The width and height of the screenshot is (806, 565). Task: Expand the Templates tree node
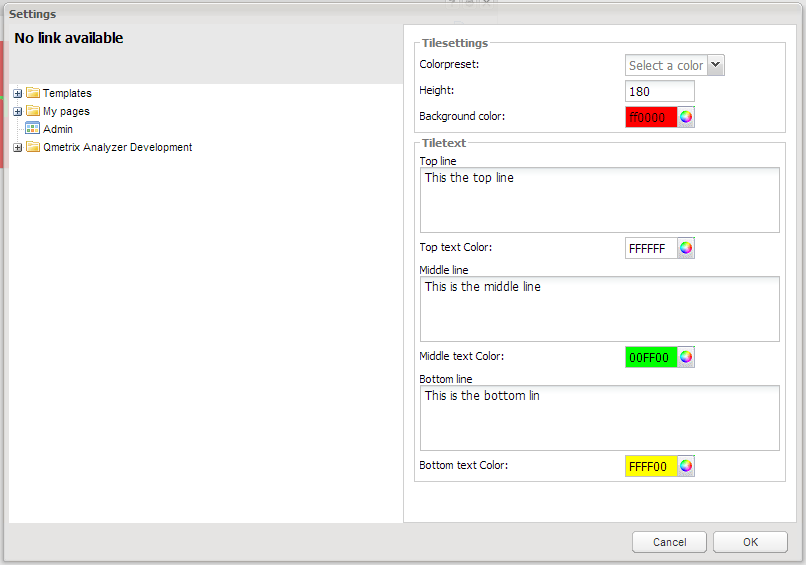coord(17,94)
